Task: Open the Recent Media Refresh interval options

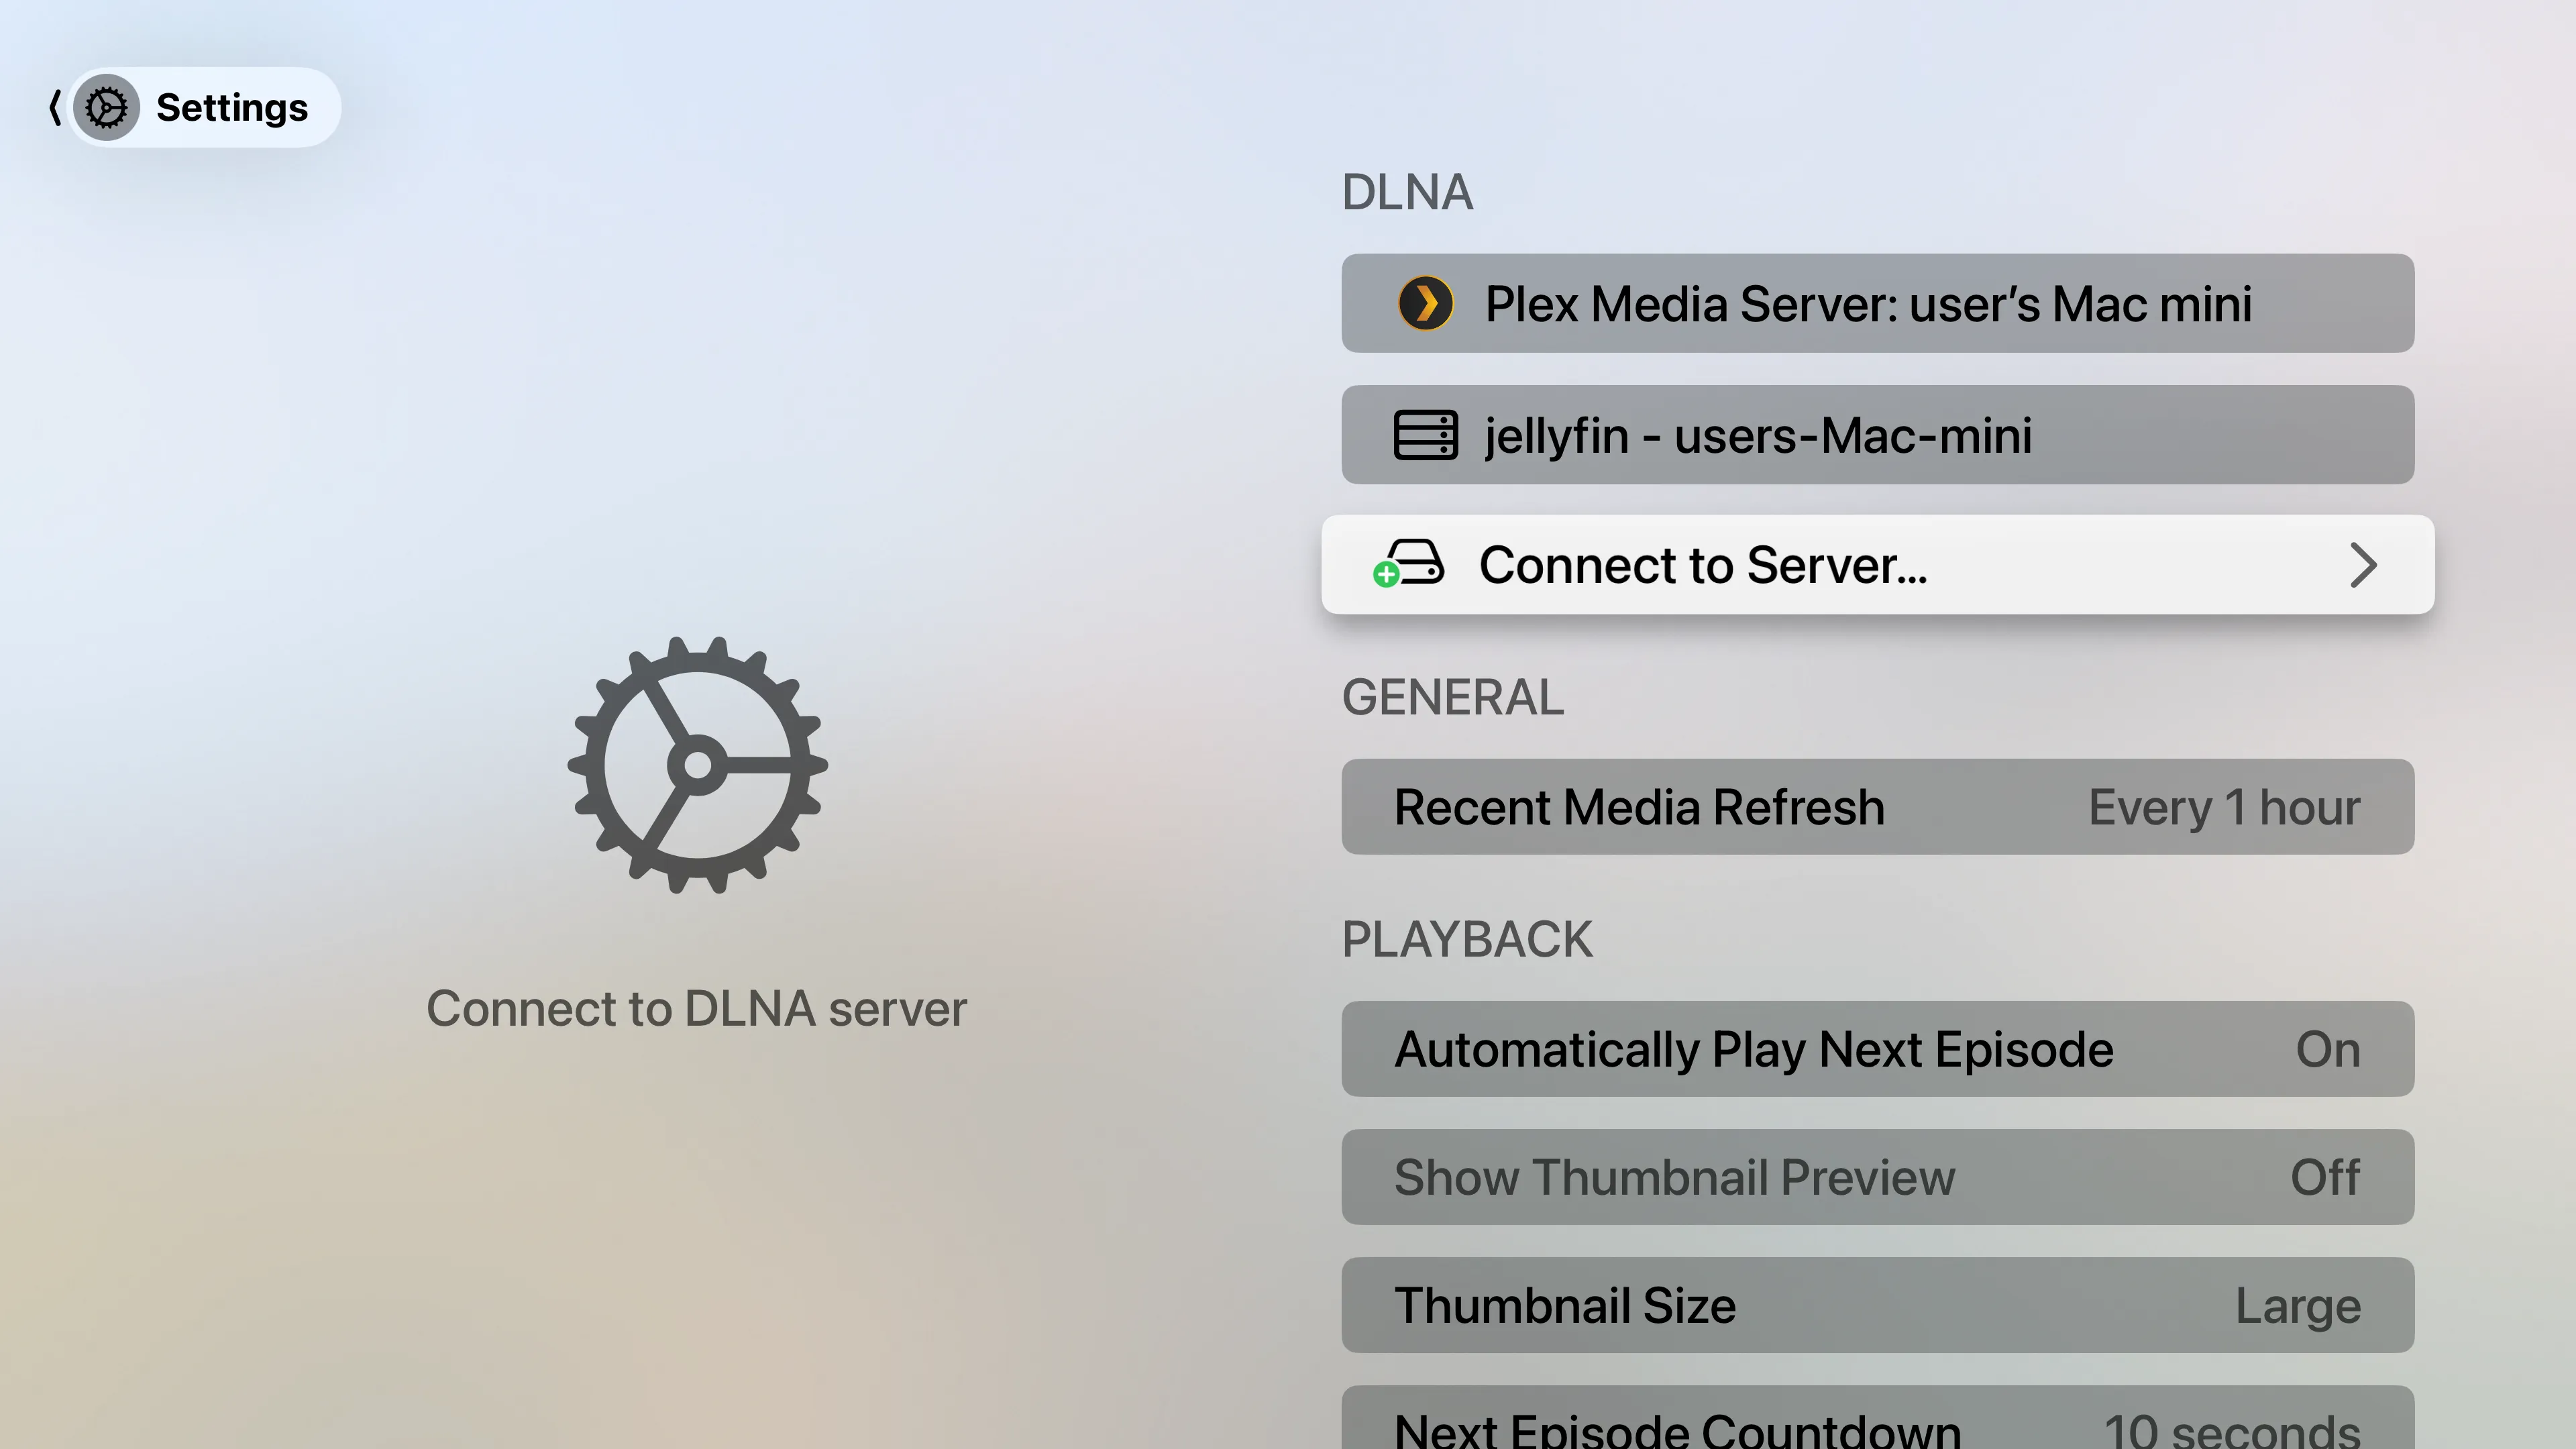Action: [1877, 807]
